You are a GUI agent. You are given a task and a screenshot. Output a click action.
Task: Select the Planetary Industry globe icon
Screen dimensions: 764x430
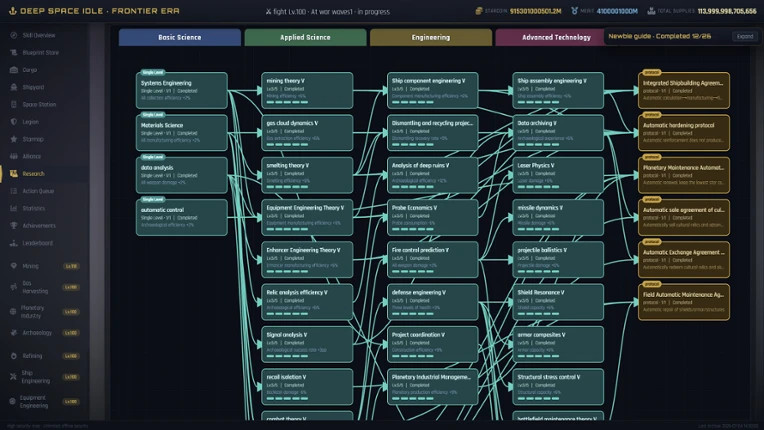13,312
